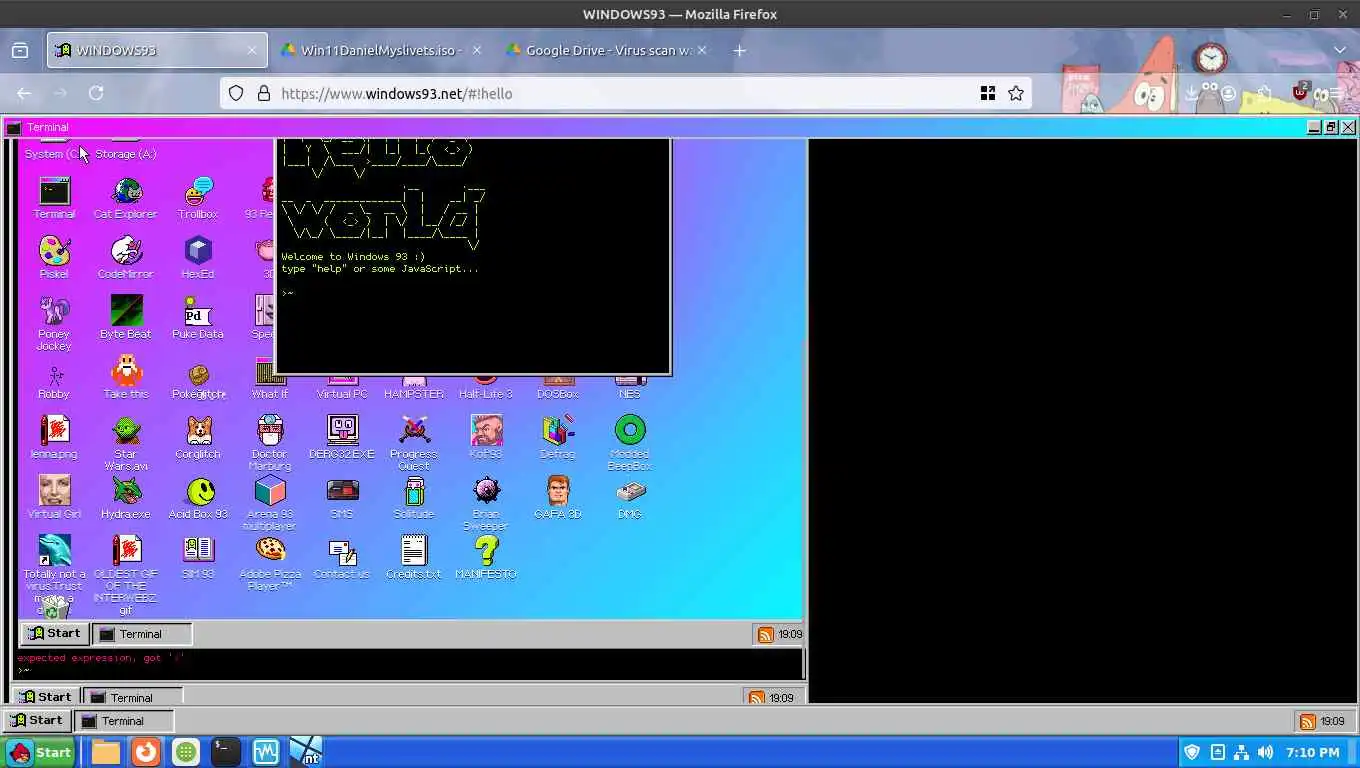Screen dimensions: 1360x768
Task: Open Adobe Pizza Player icon
Action: pos(270,563)
